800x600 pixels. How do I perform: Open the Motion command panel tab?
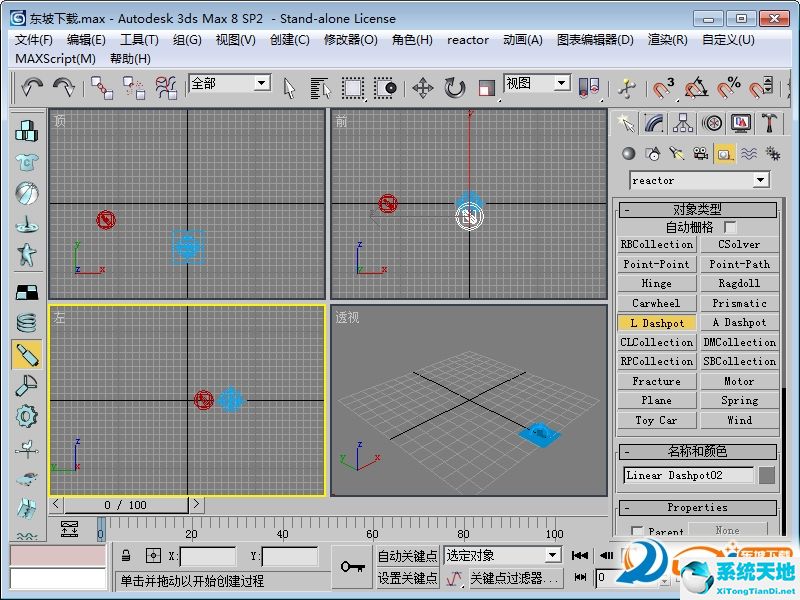[712, 123]
